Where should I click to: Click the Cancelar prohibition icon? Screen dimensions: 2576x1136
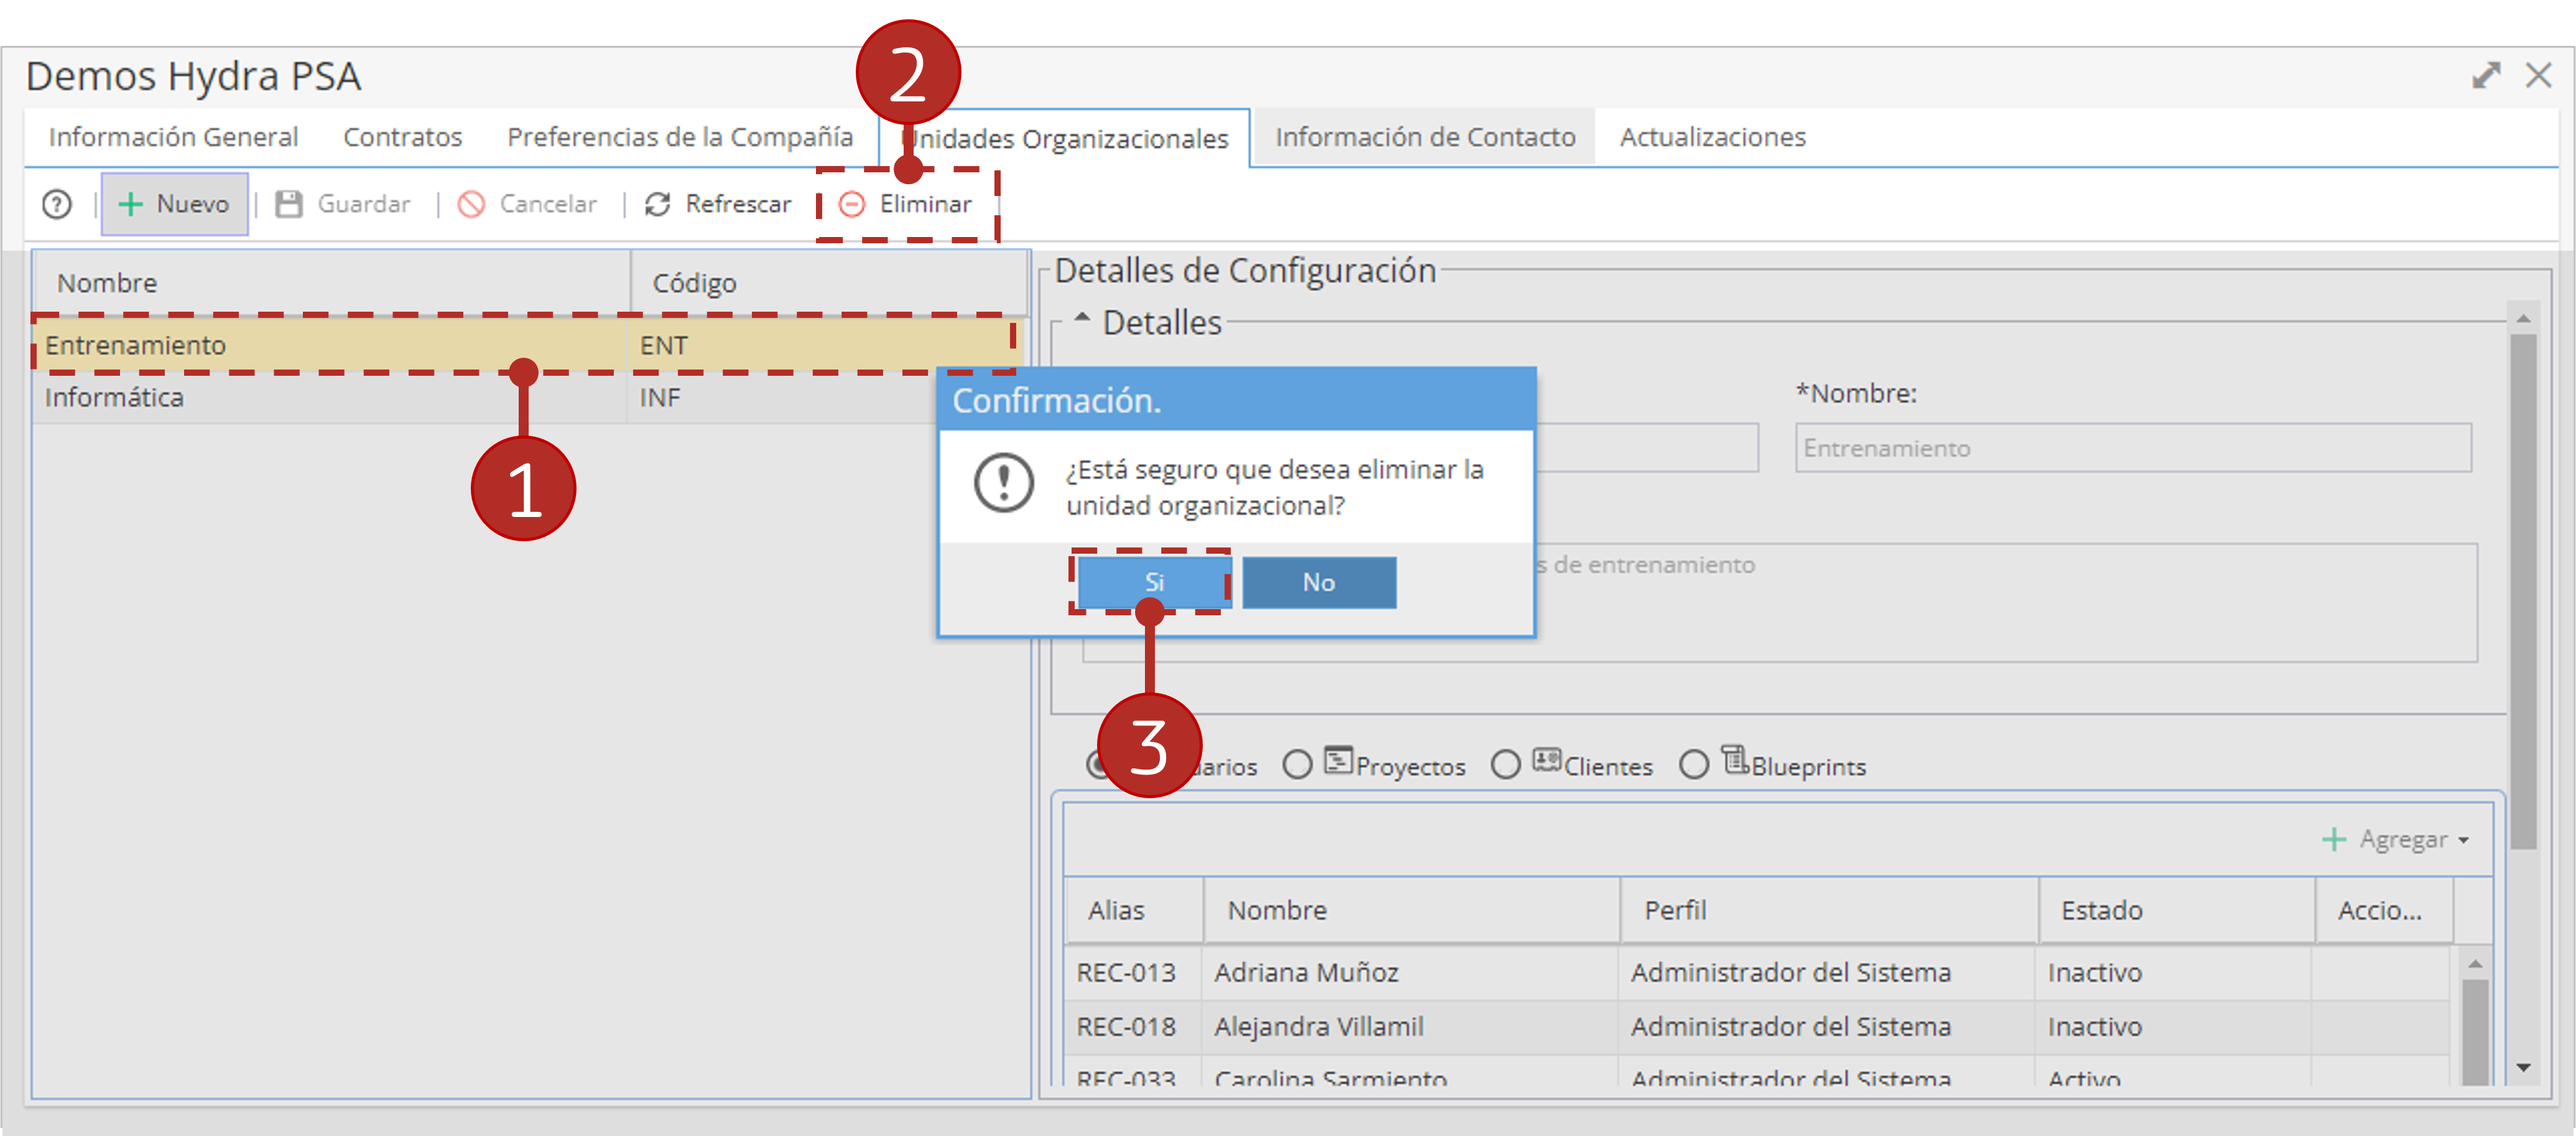click(471, 204)
